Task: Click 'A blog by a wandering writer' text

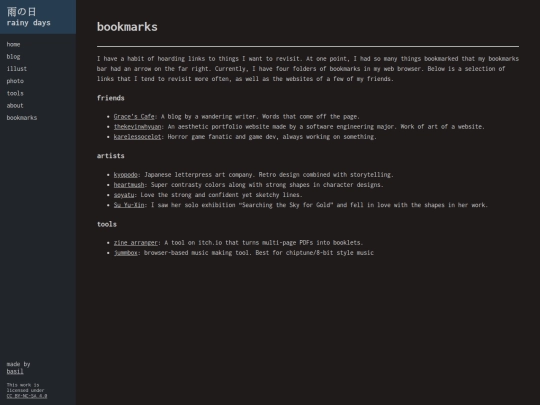Action: click(208, 116)
